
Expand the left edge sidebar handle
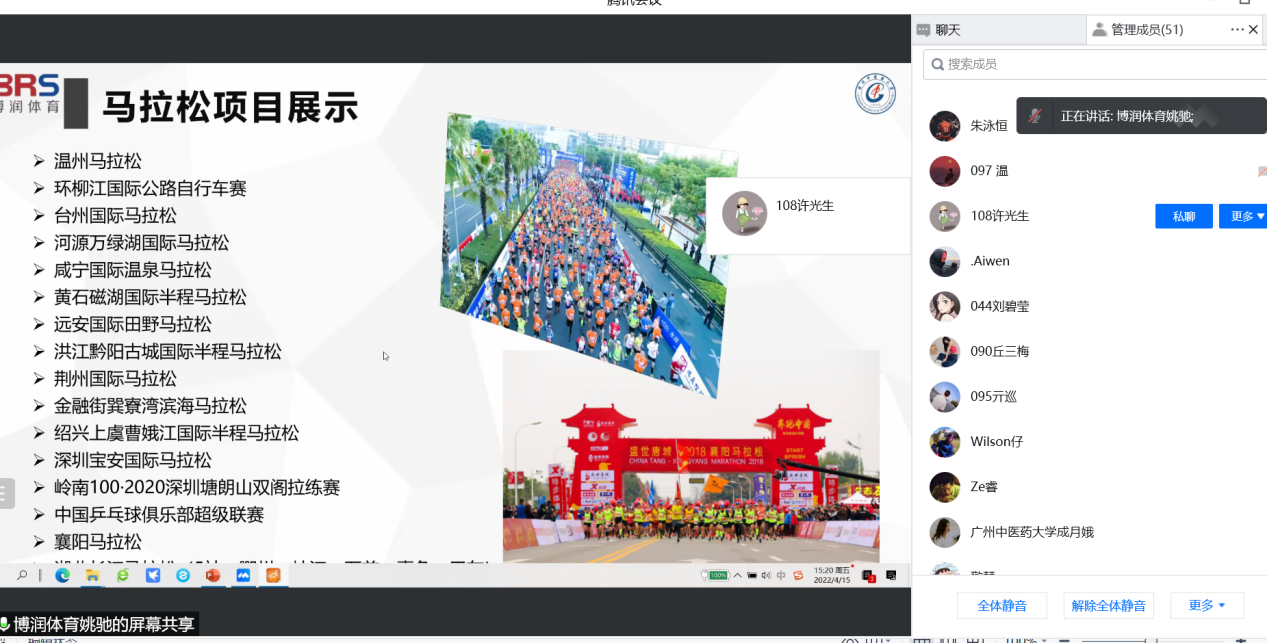point(6,493)
